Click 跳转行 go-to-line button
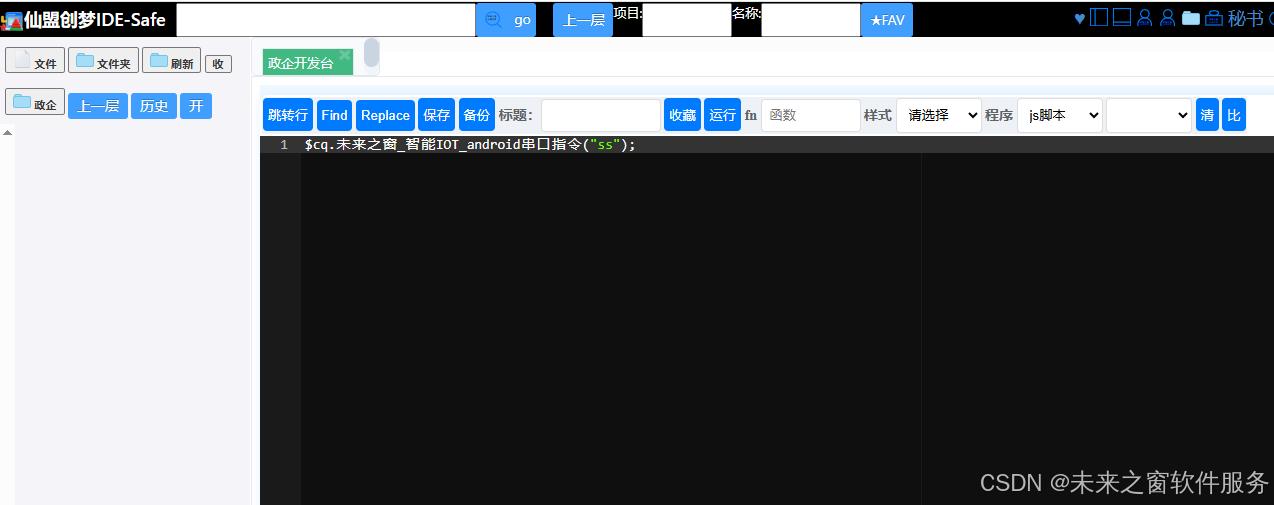Screen dimensions: 1274x505 click(288, 115)
